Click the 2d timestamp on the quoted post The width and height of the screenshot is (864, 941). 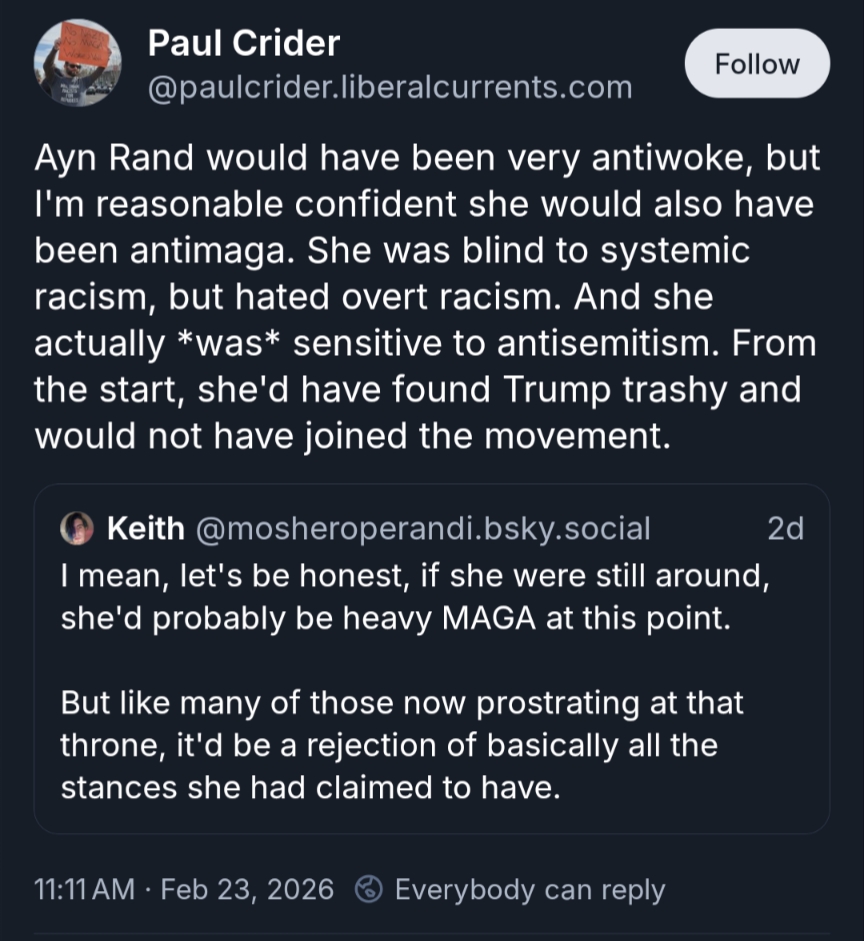785,529
